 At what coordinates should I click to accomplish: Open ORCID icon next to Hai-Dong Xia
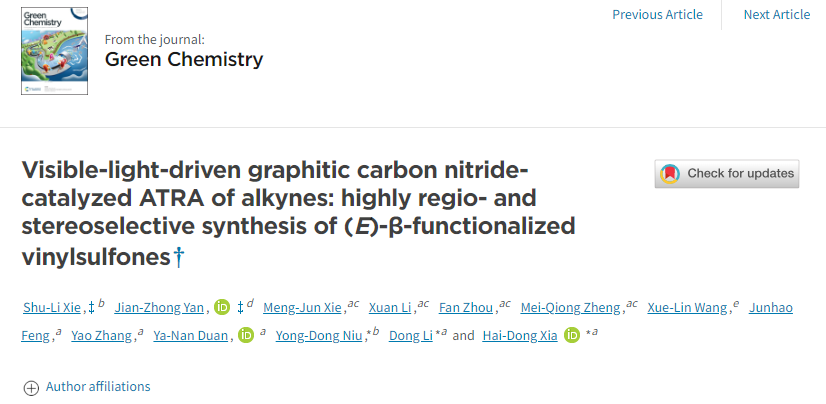click(572, 335)
